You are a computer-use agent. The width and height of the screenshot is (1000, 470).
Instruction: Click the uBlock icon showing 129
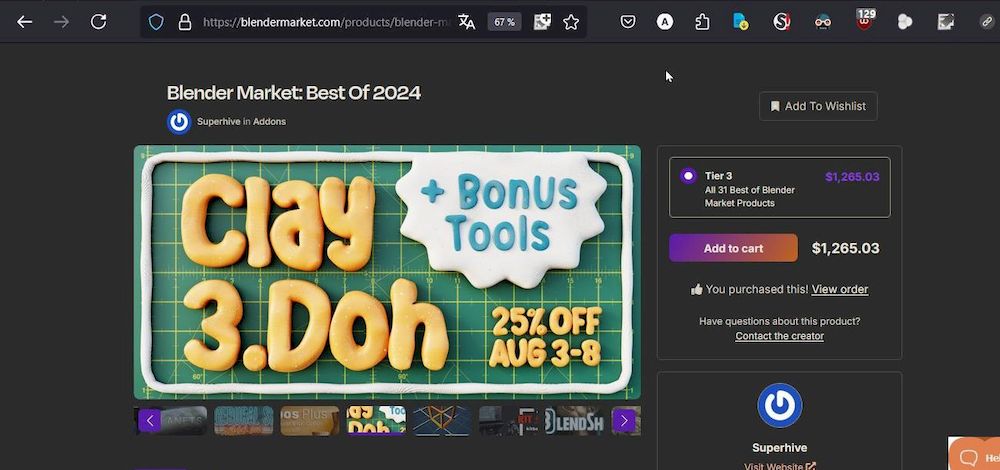click(864, 20)
